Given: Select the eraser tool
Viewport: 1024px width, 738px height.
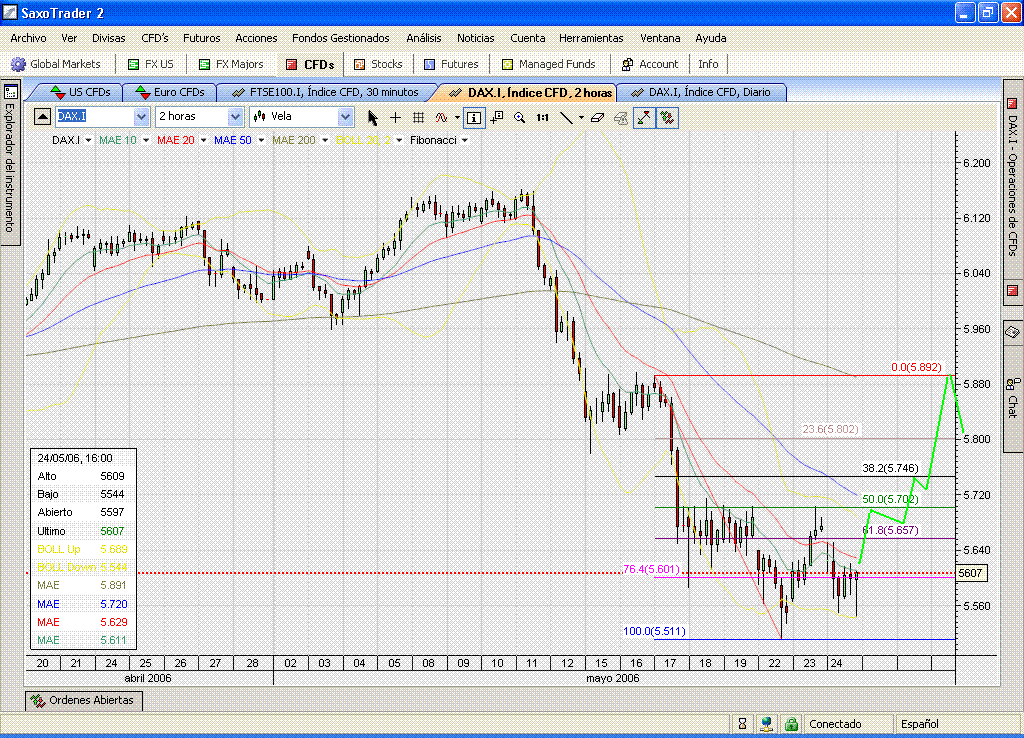Looking at the screenshot, I should point(598,118).
